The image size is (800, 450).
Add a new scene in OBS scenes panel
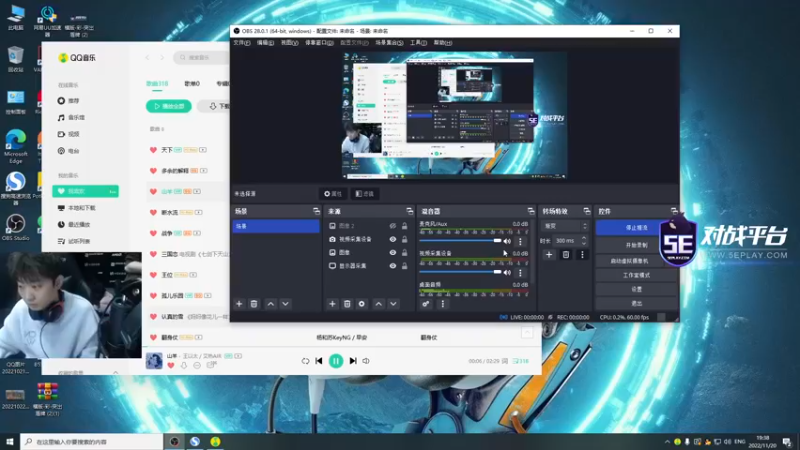(239, 304)
